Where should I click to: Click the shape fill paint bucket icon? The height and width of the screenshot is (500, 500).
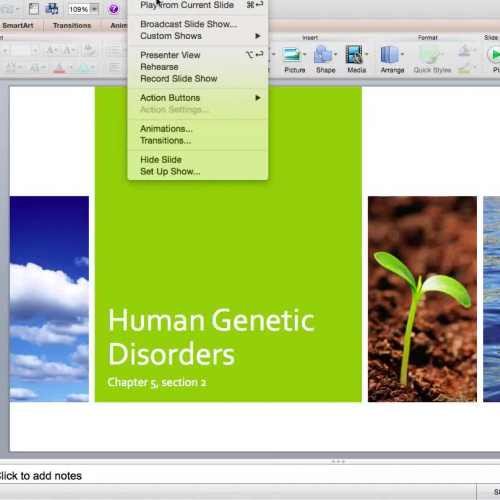464,51
